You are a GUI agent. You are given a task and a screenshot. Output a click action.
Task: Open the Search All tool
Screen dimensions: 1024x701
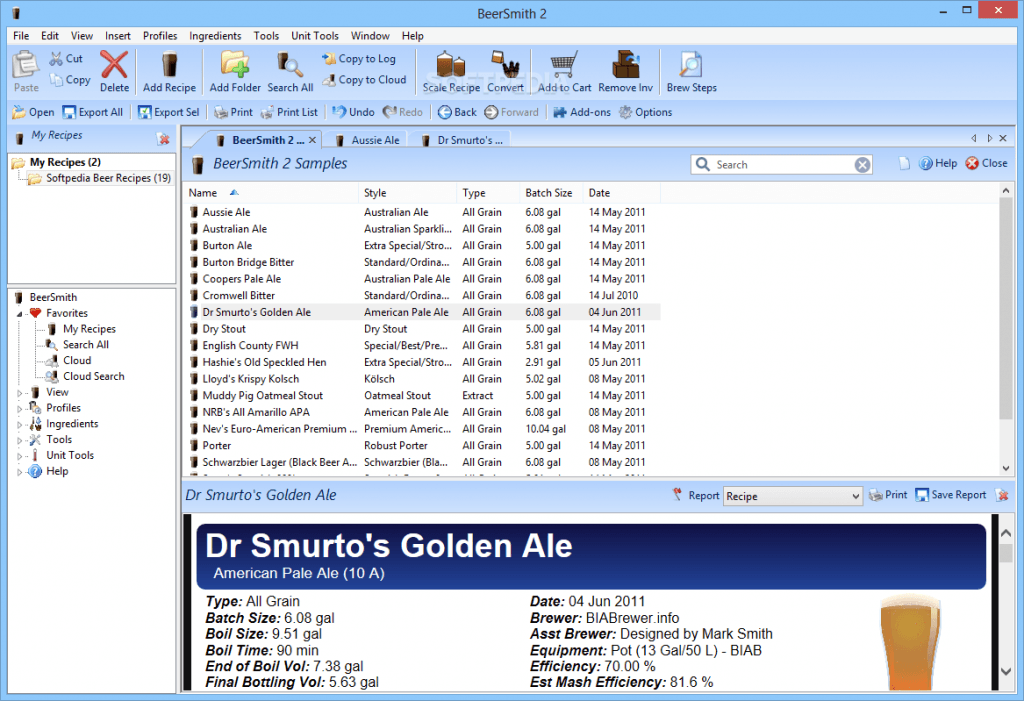289,70
